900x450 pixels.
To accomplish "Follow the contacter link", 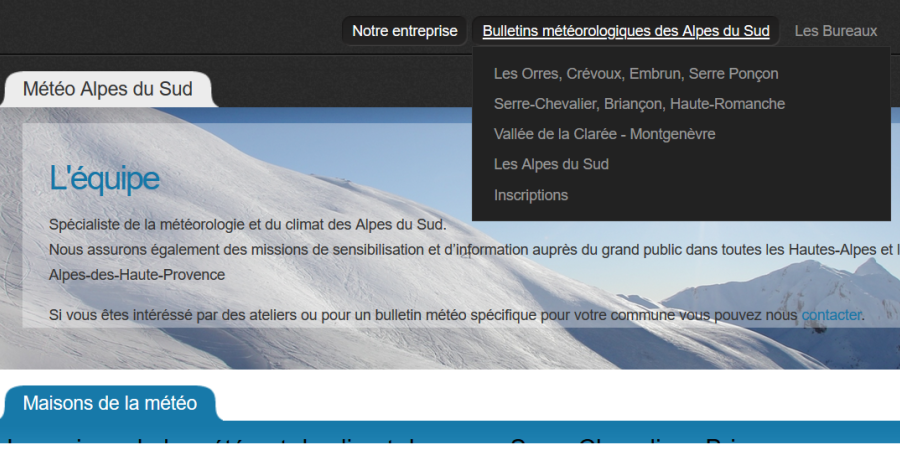I will tap(831, 316).
